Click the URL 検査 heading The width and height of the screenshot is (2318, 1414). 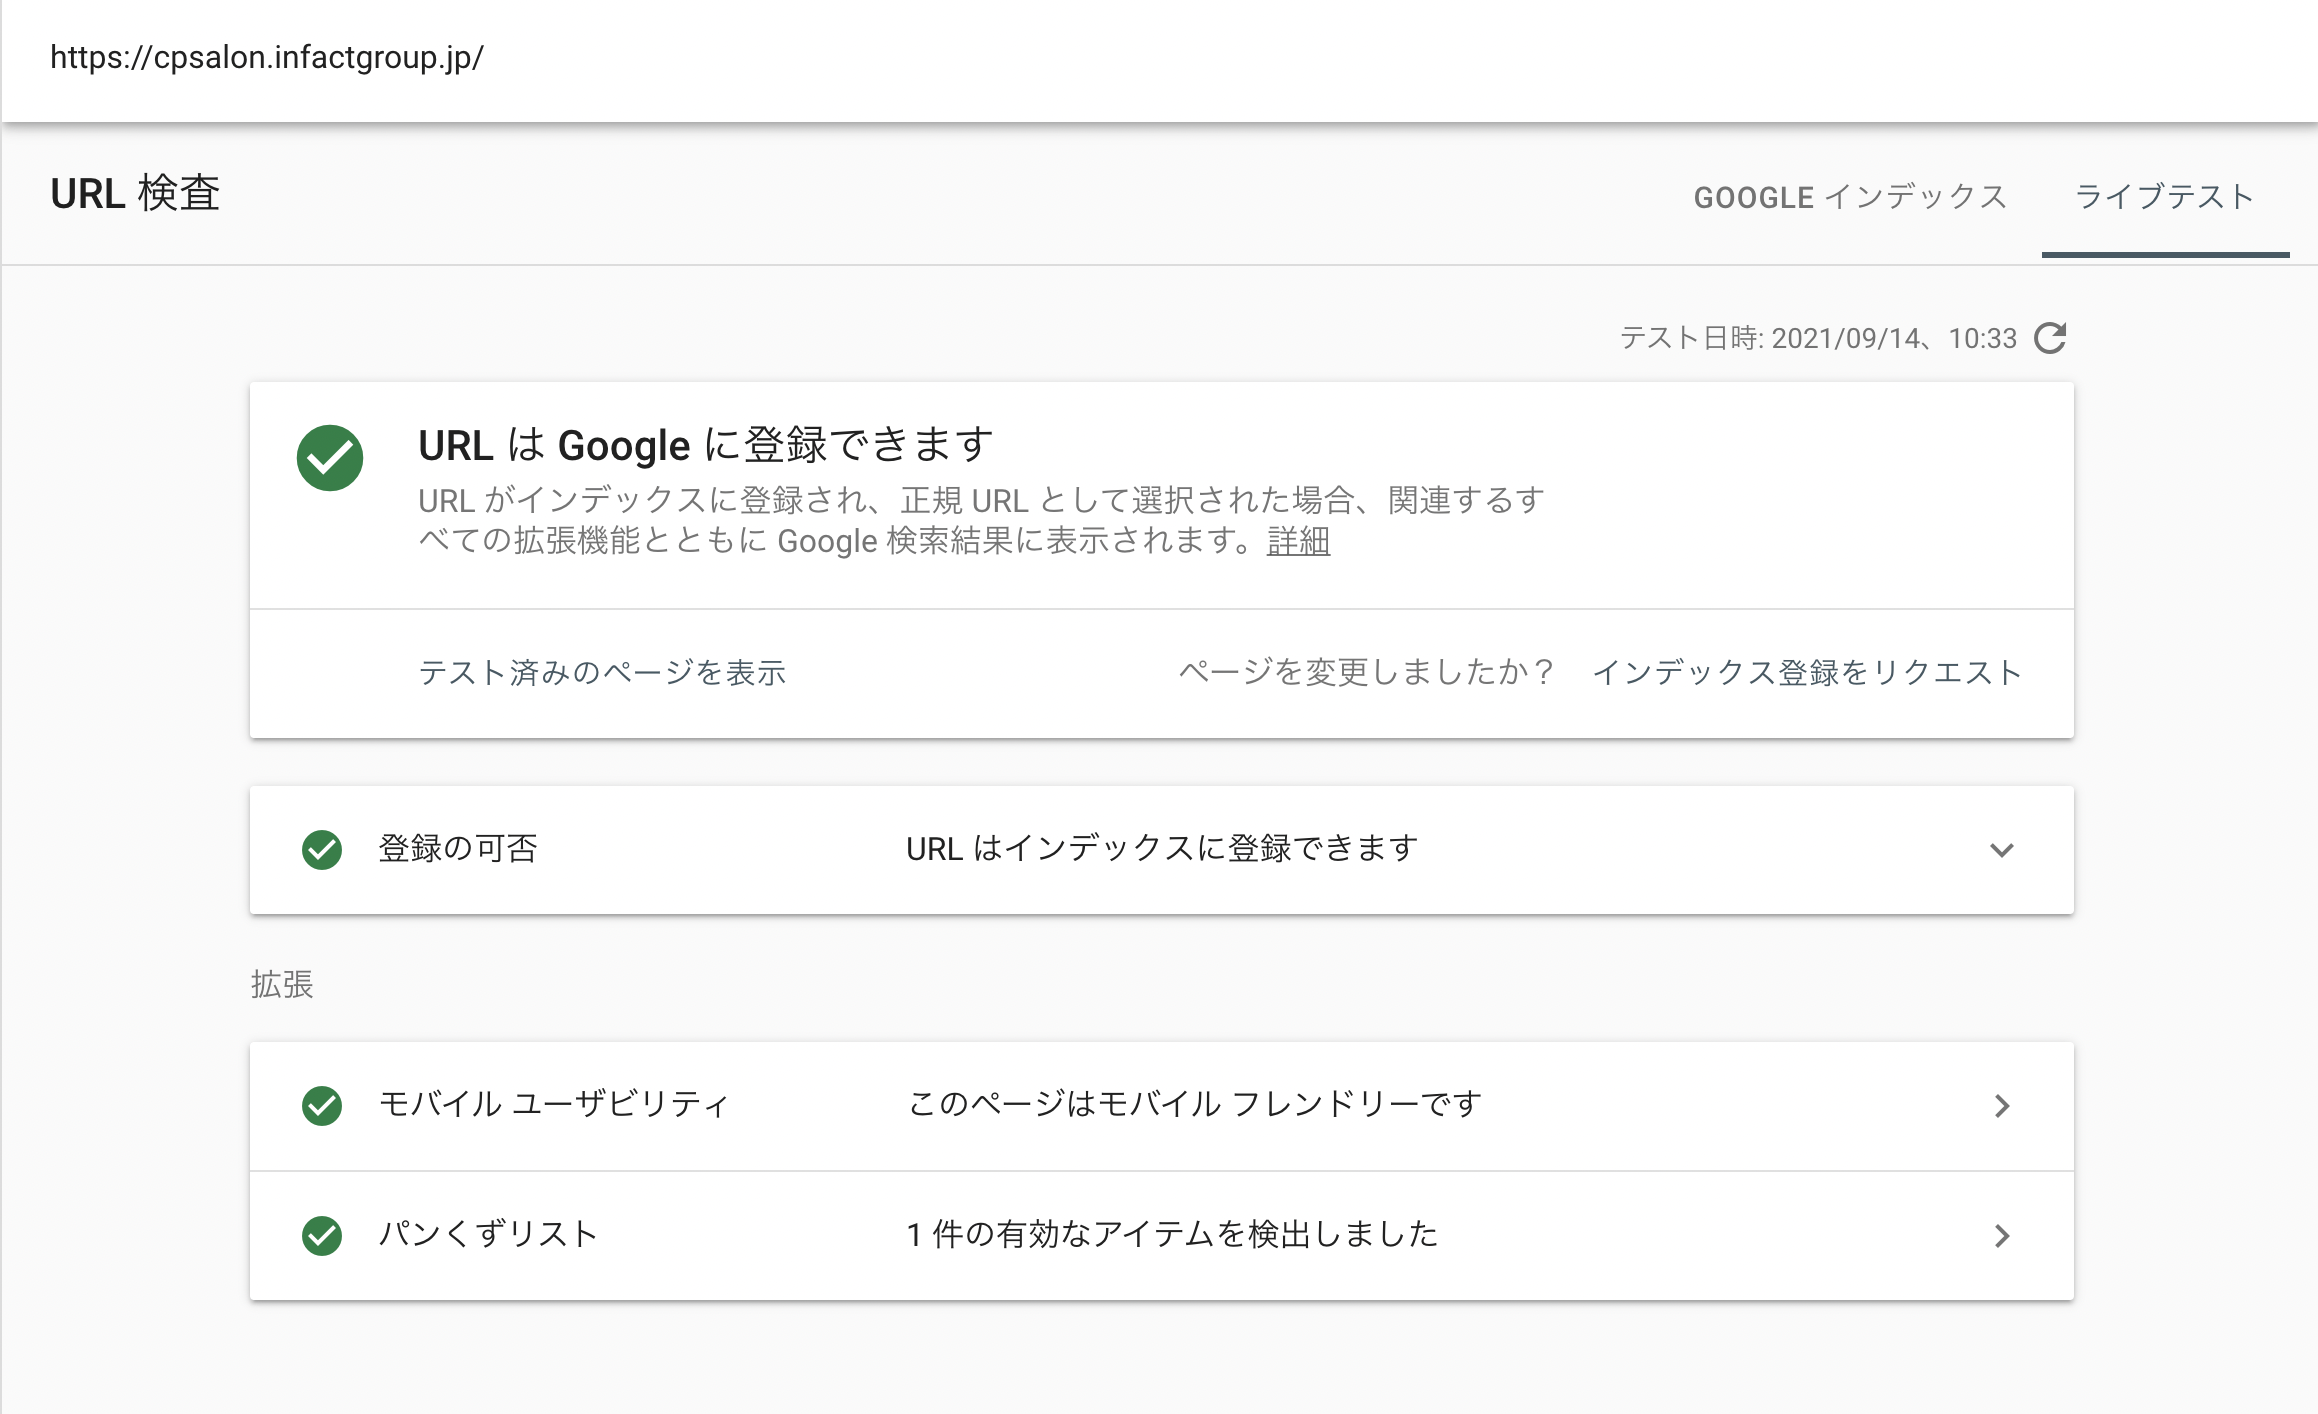(135, 193)
